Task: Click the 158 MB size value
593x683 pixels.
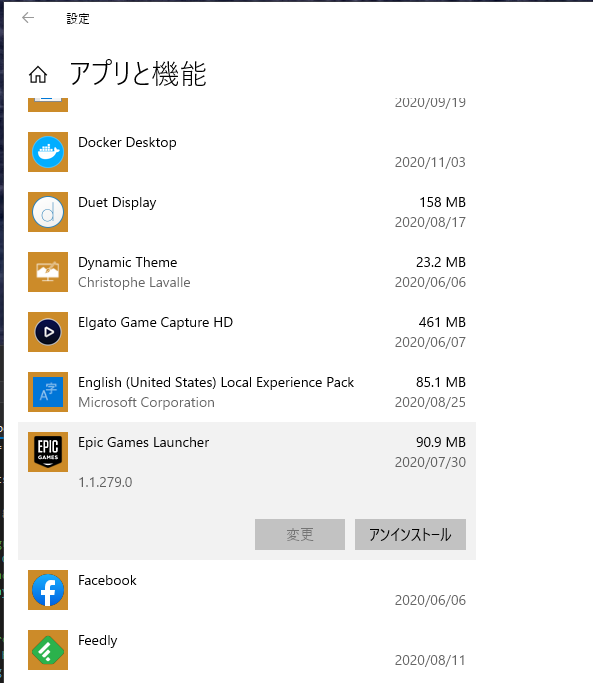Action: pos(442,203)
